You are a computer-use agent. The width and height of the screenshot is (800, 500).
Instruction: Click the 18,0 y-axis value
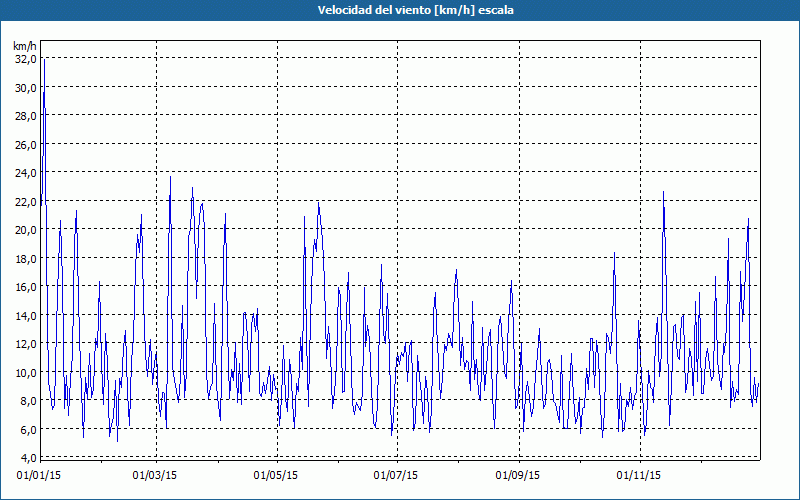[26, 259]
